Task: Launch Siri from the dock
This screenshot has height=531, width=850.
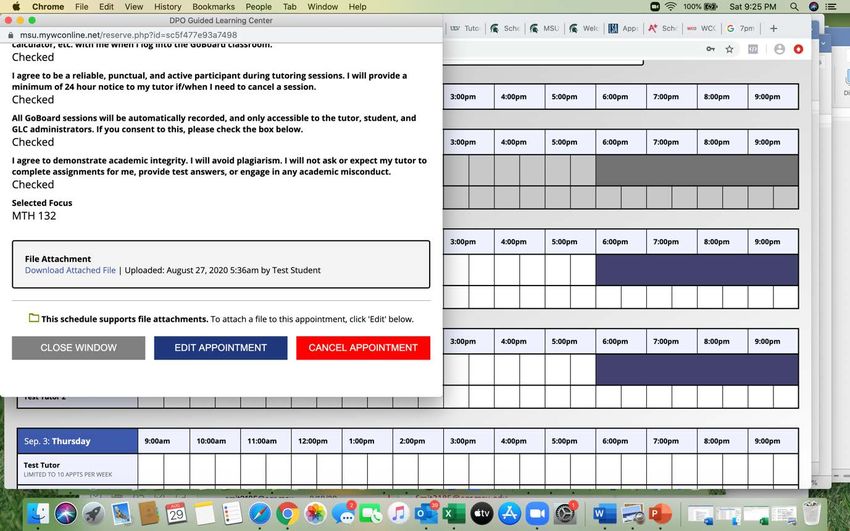Action: pos(66,514)
